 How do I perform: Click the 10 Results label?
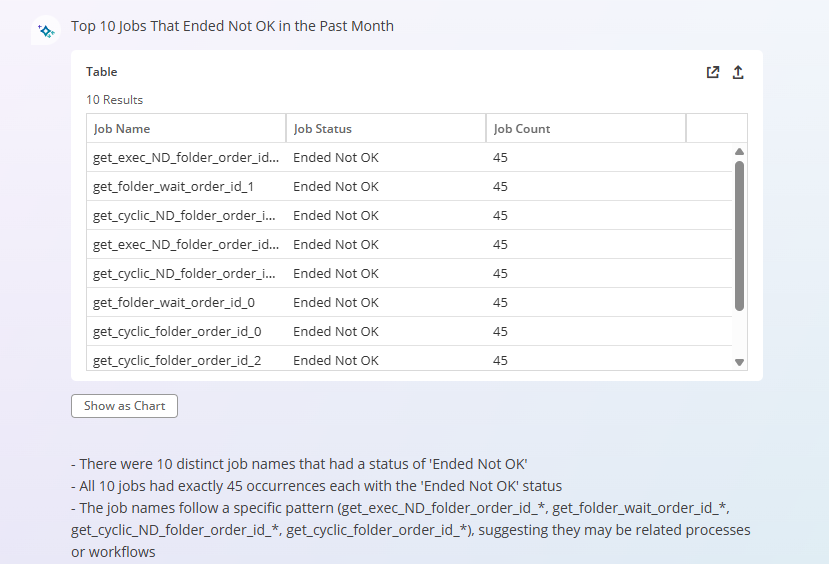tap(114, 100)
